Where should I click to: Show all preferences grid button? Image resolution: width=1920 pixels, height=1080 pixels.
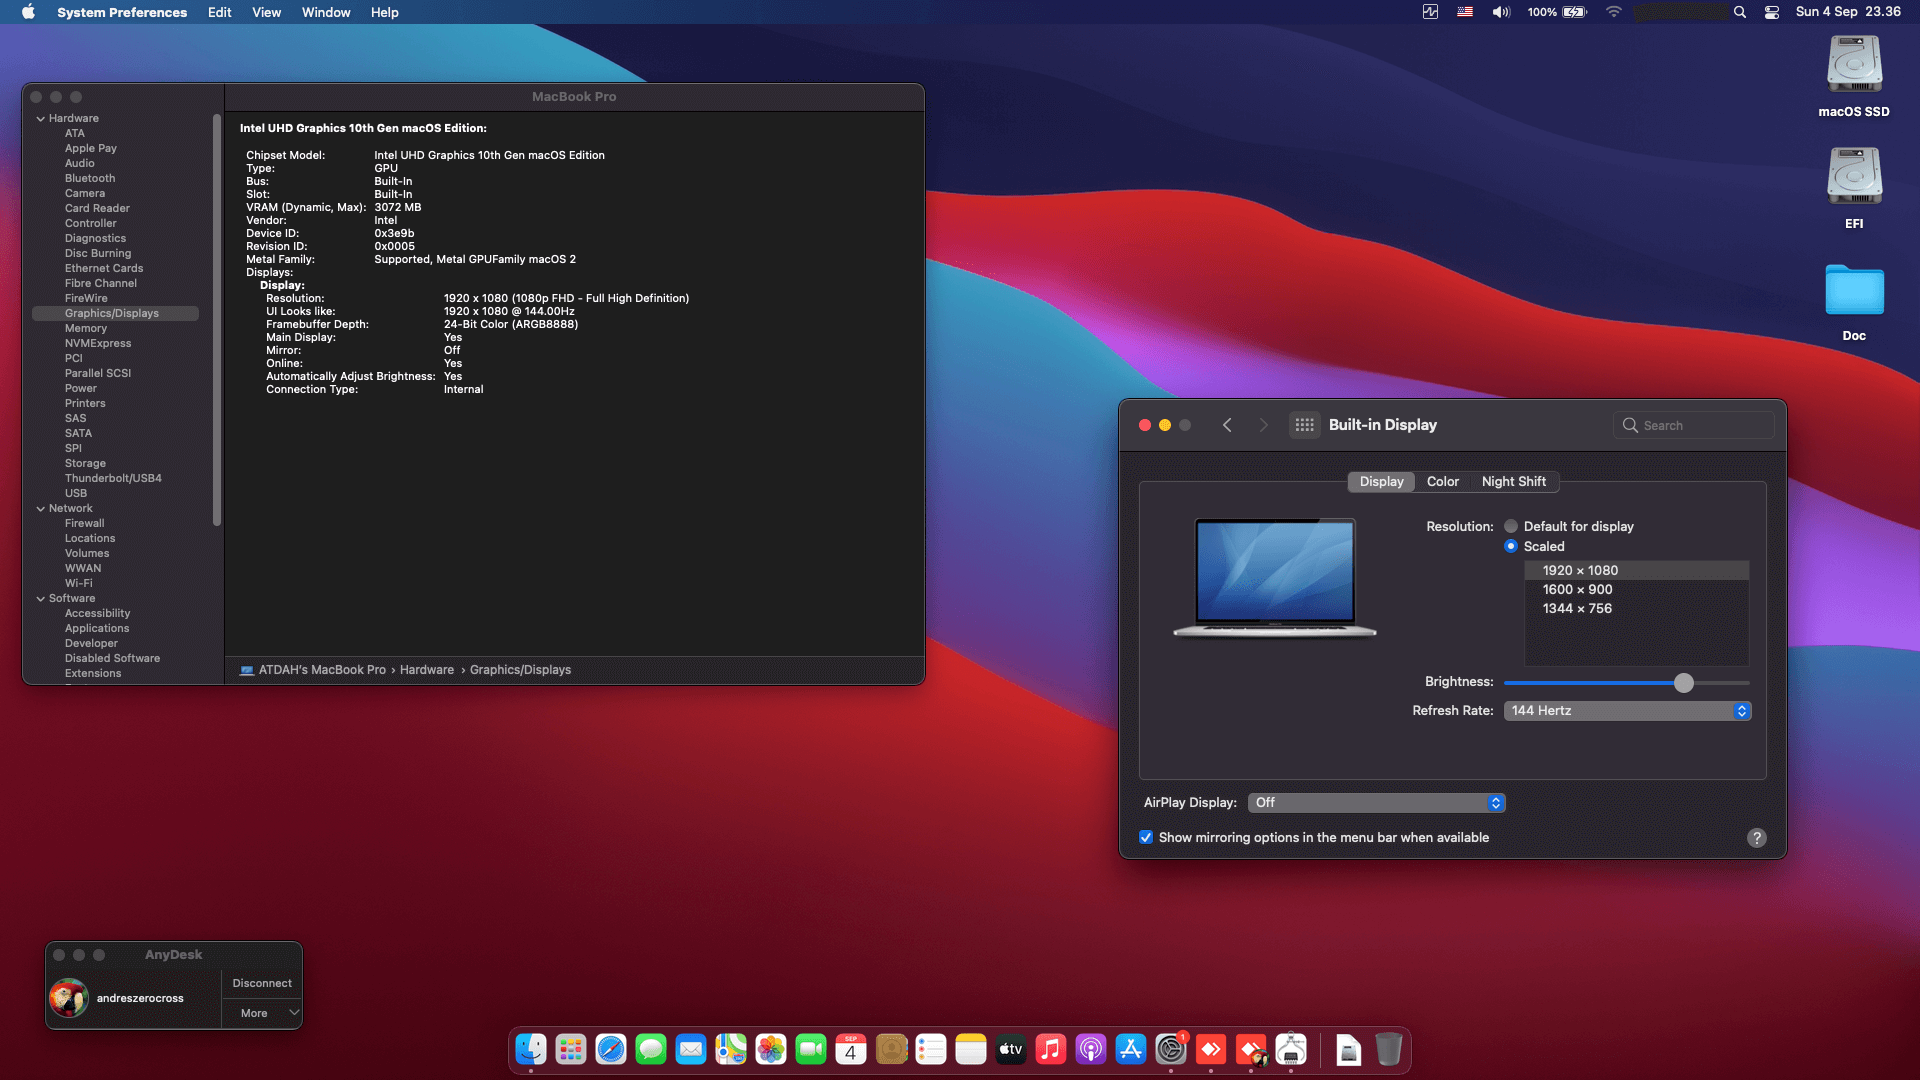click(x=1305, y=425)
